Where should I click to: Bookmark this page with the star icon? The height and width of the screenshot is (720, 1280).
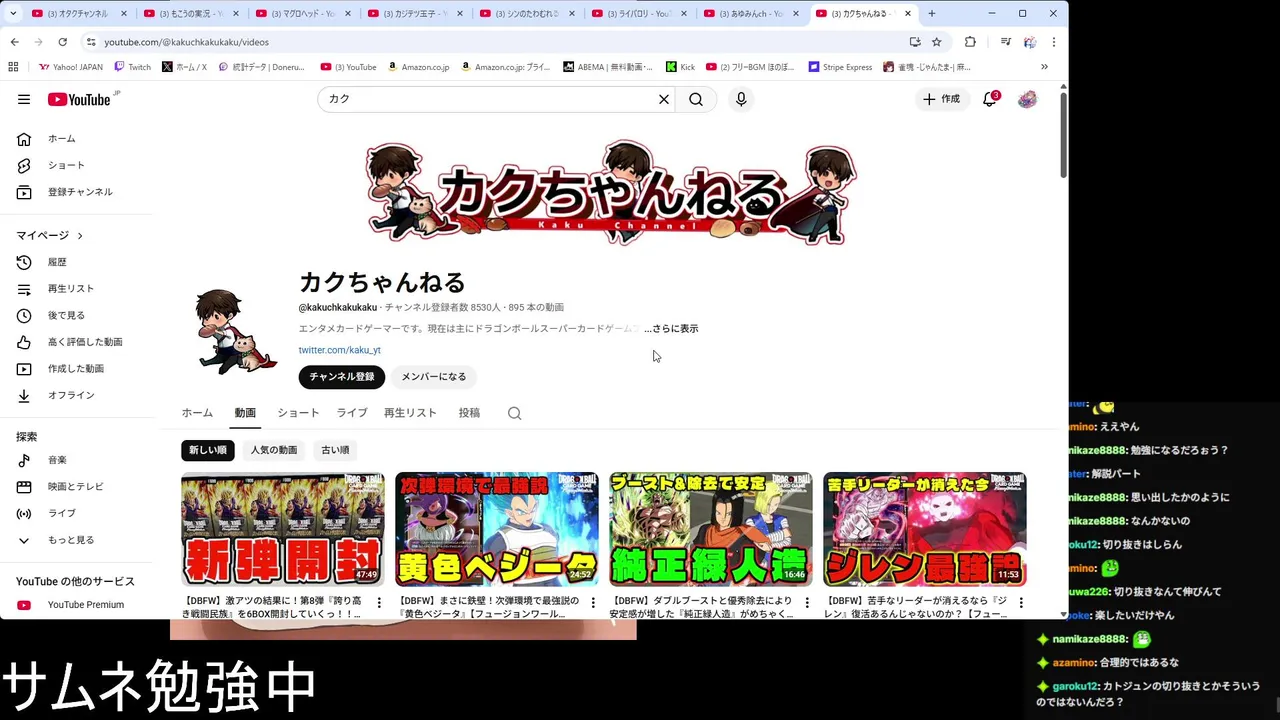coord(937,42)
